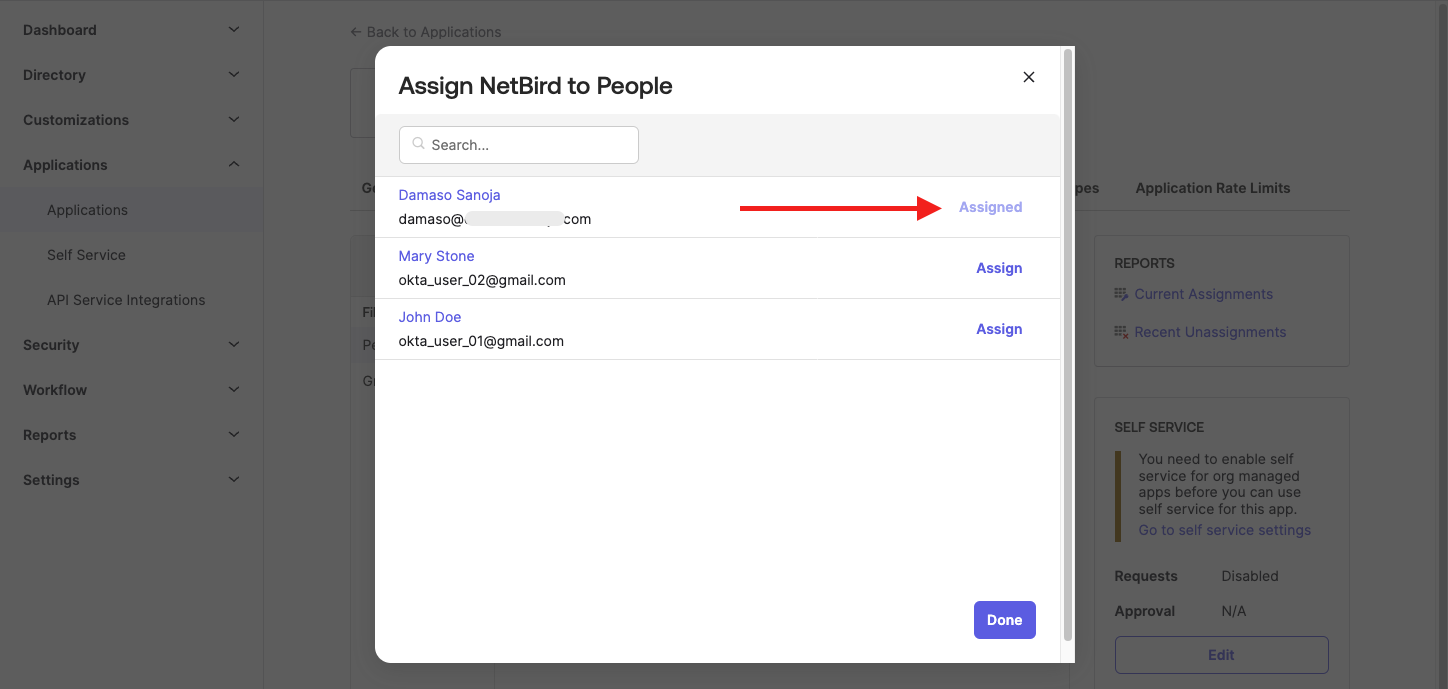Assign NetBird to Mary Stone
The image size is (1448, 689).
998,267
